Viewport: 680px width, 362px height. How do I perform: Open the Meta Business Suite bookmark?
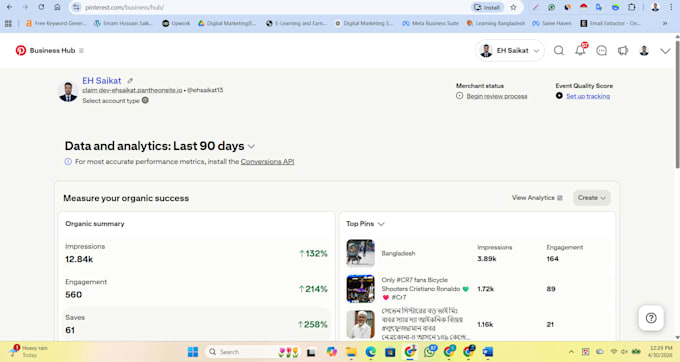[x=430, y=23]
